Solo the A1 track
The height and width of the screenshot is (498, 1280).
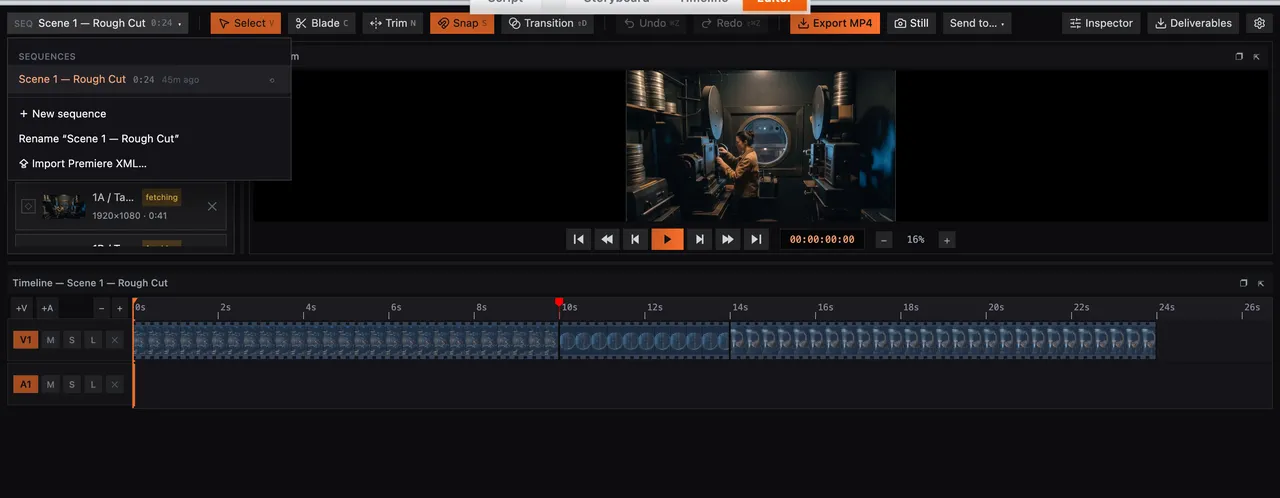[x=72, y=384]
